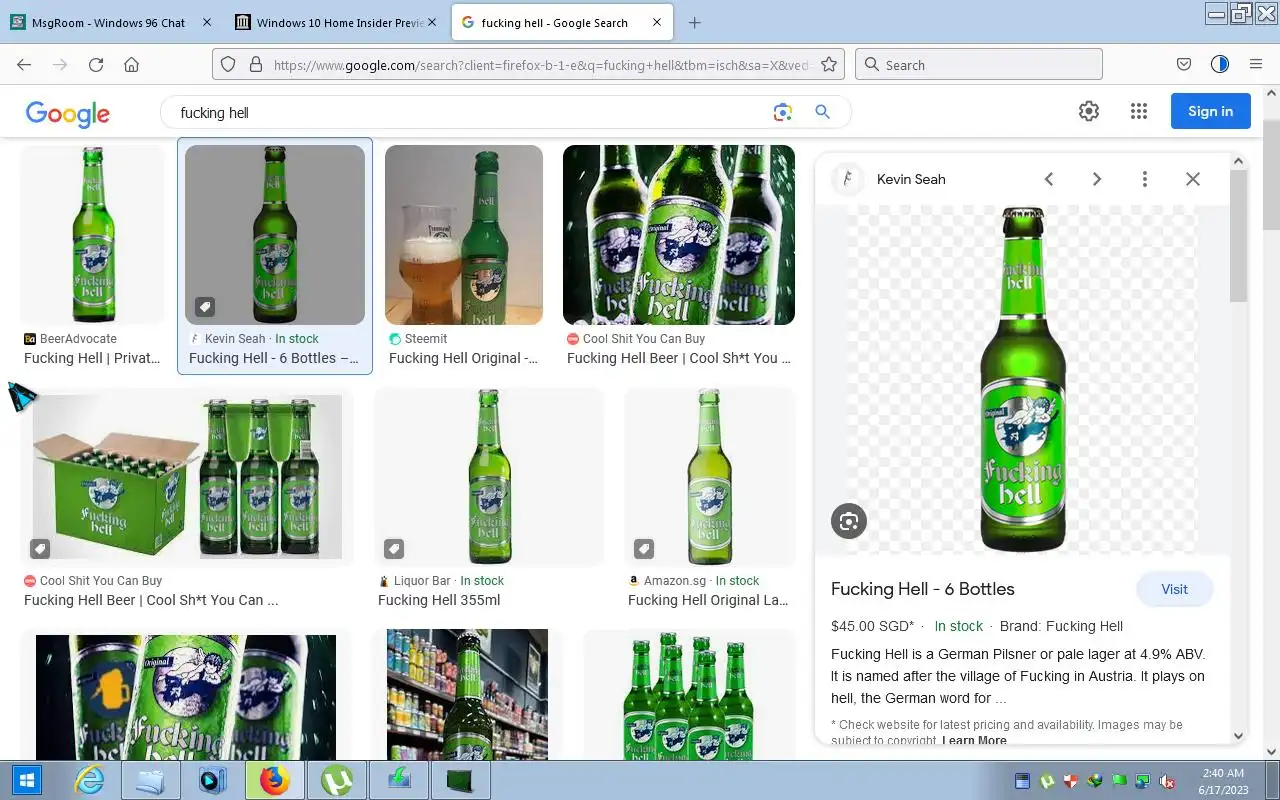This screenshot has height=800, width=1280.
Task: Focus the Firefox URL address bar
Action: click(x=540, y=65)
